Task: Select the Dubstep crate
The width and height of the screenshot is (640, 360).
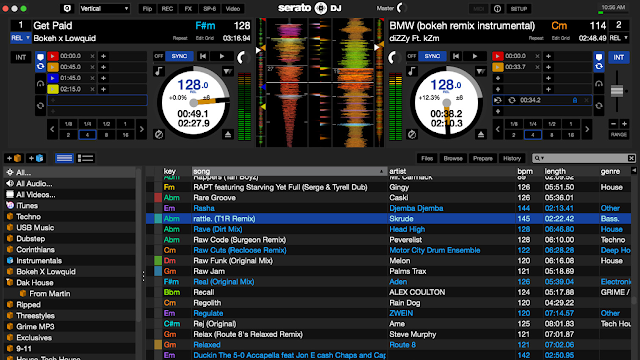Action: click(x=31, y=238)
